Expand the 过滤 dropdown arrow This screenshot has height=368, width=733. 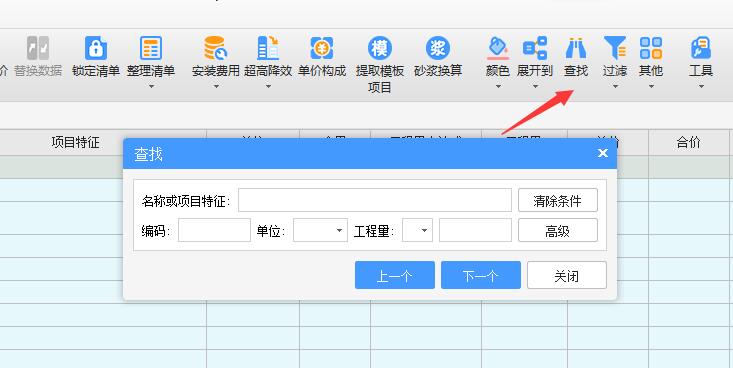[615, 86]
